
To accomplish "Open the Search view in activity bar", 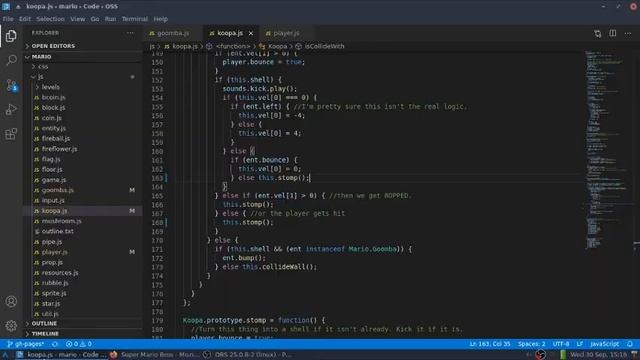I will (x=11, y=60).
